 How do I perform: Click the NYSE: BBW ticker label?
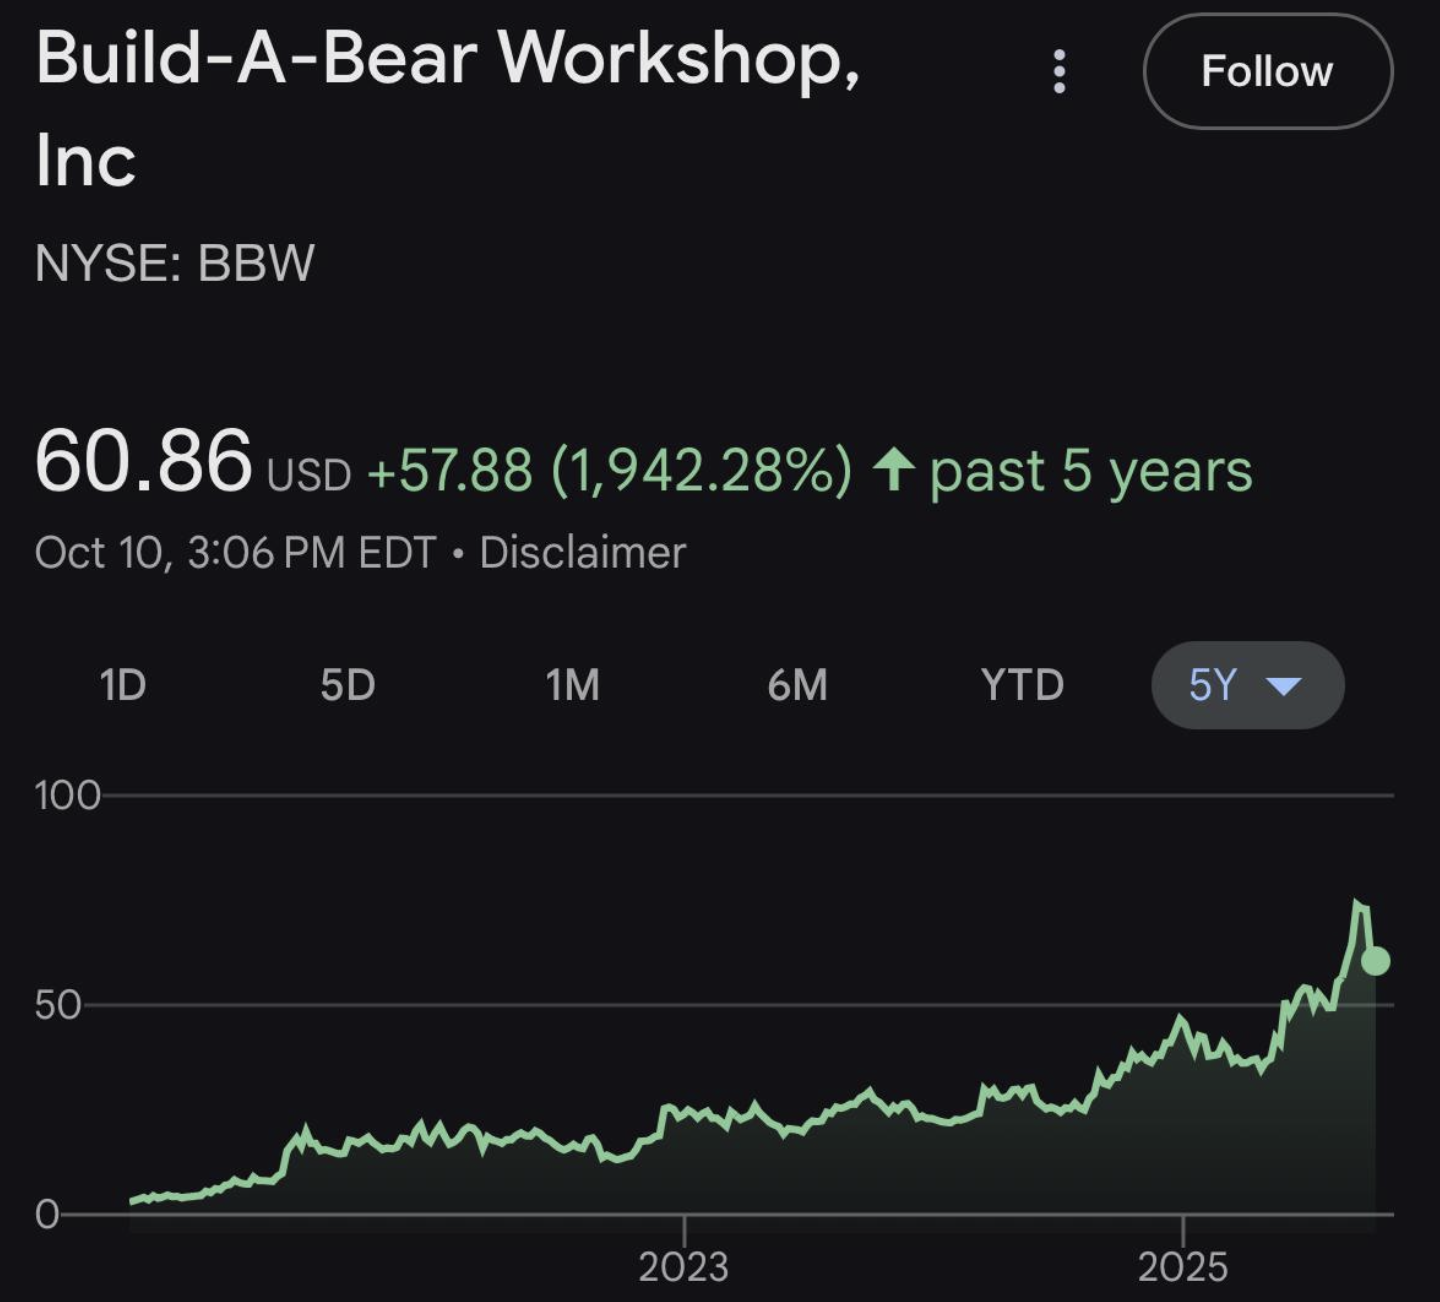175,264
